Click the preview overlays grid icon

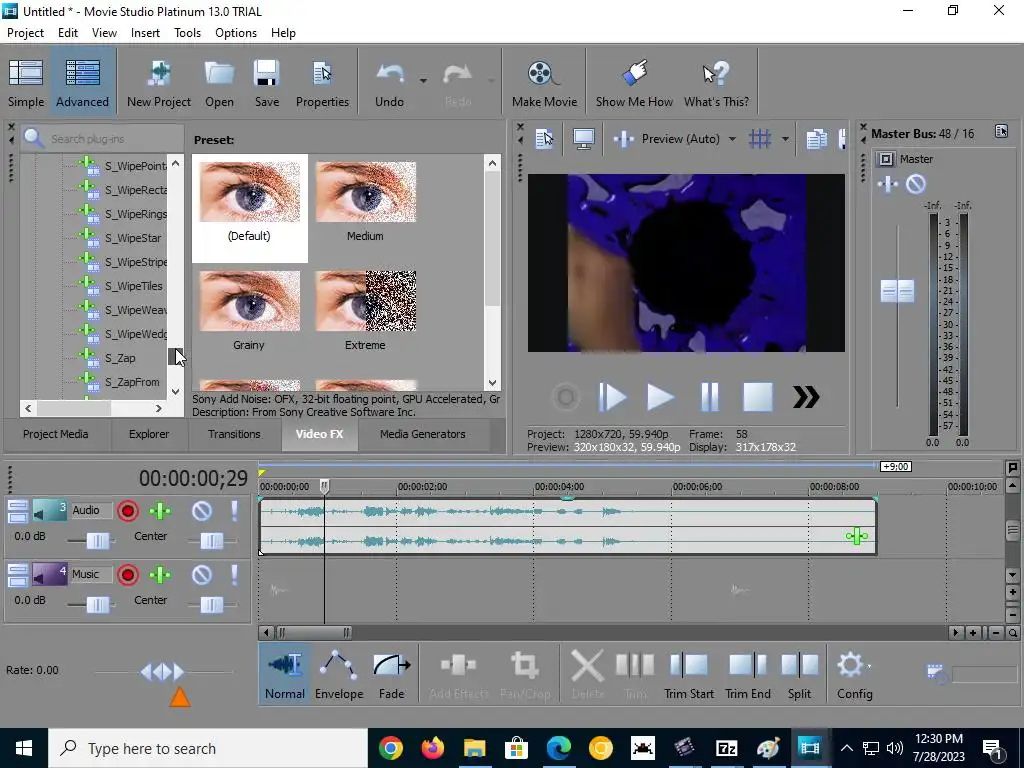[x=760, y=138]
